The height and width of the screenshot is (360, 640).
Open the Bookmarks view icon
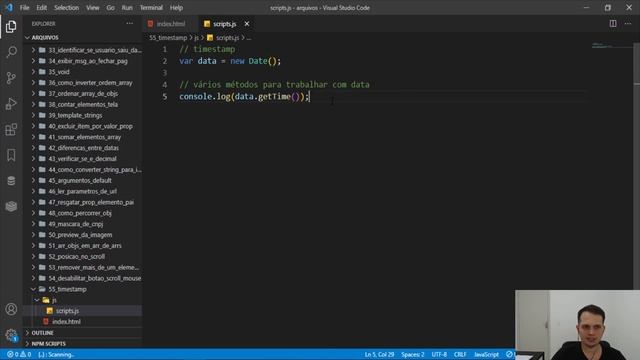coord(11,155)
